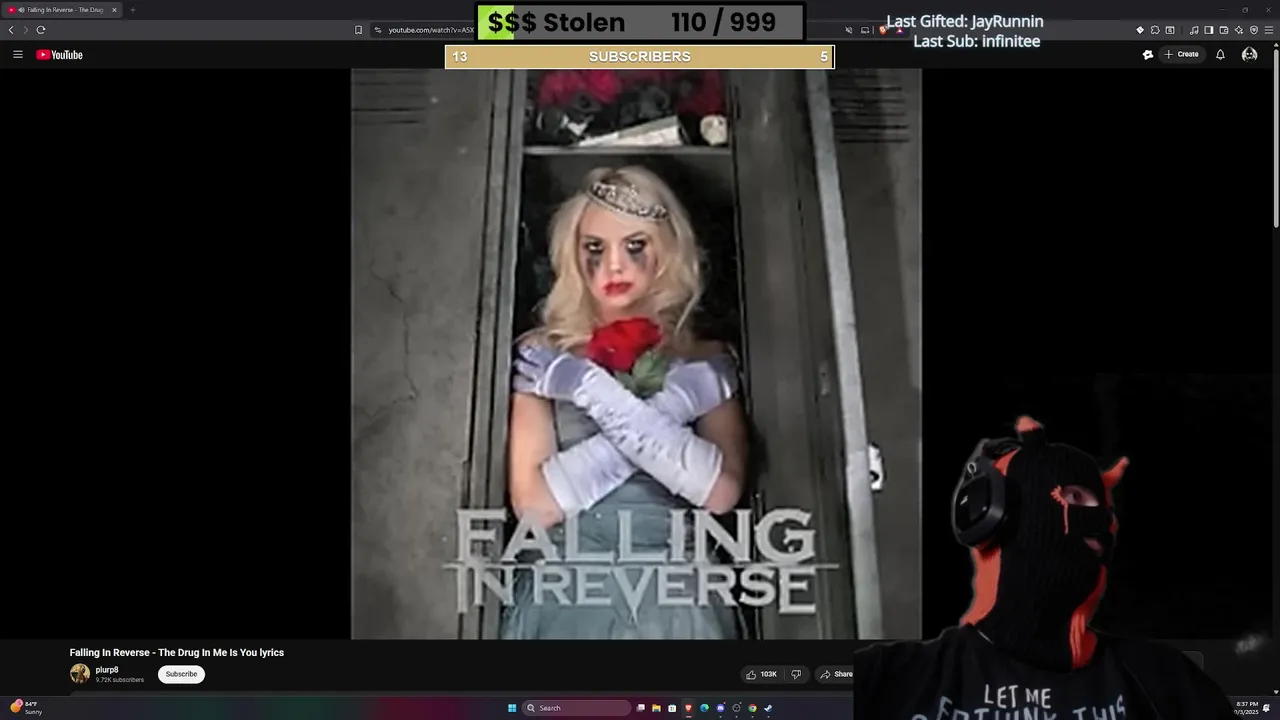
Task: Click the video player to pause
Action: click(636, 353)
